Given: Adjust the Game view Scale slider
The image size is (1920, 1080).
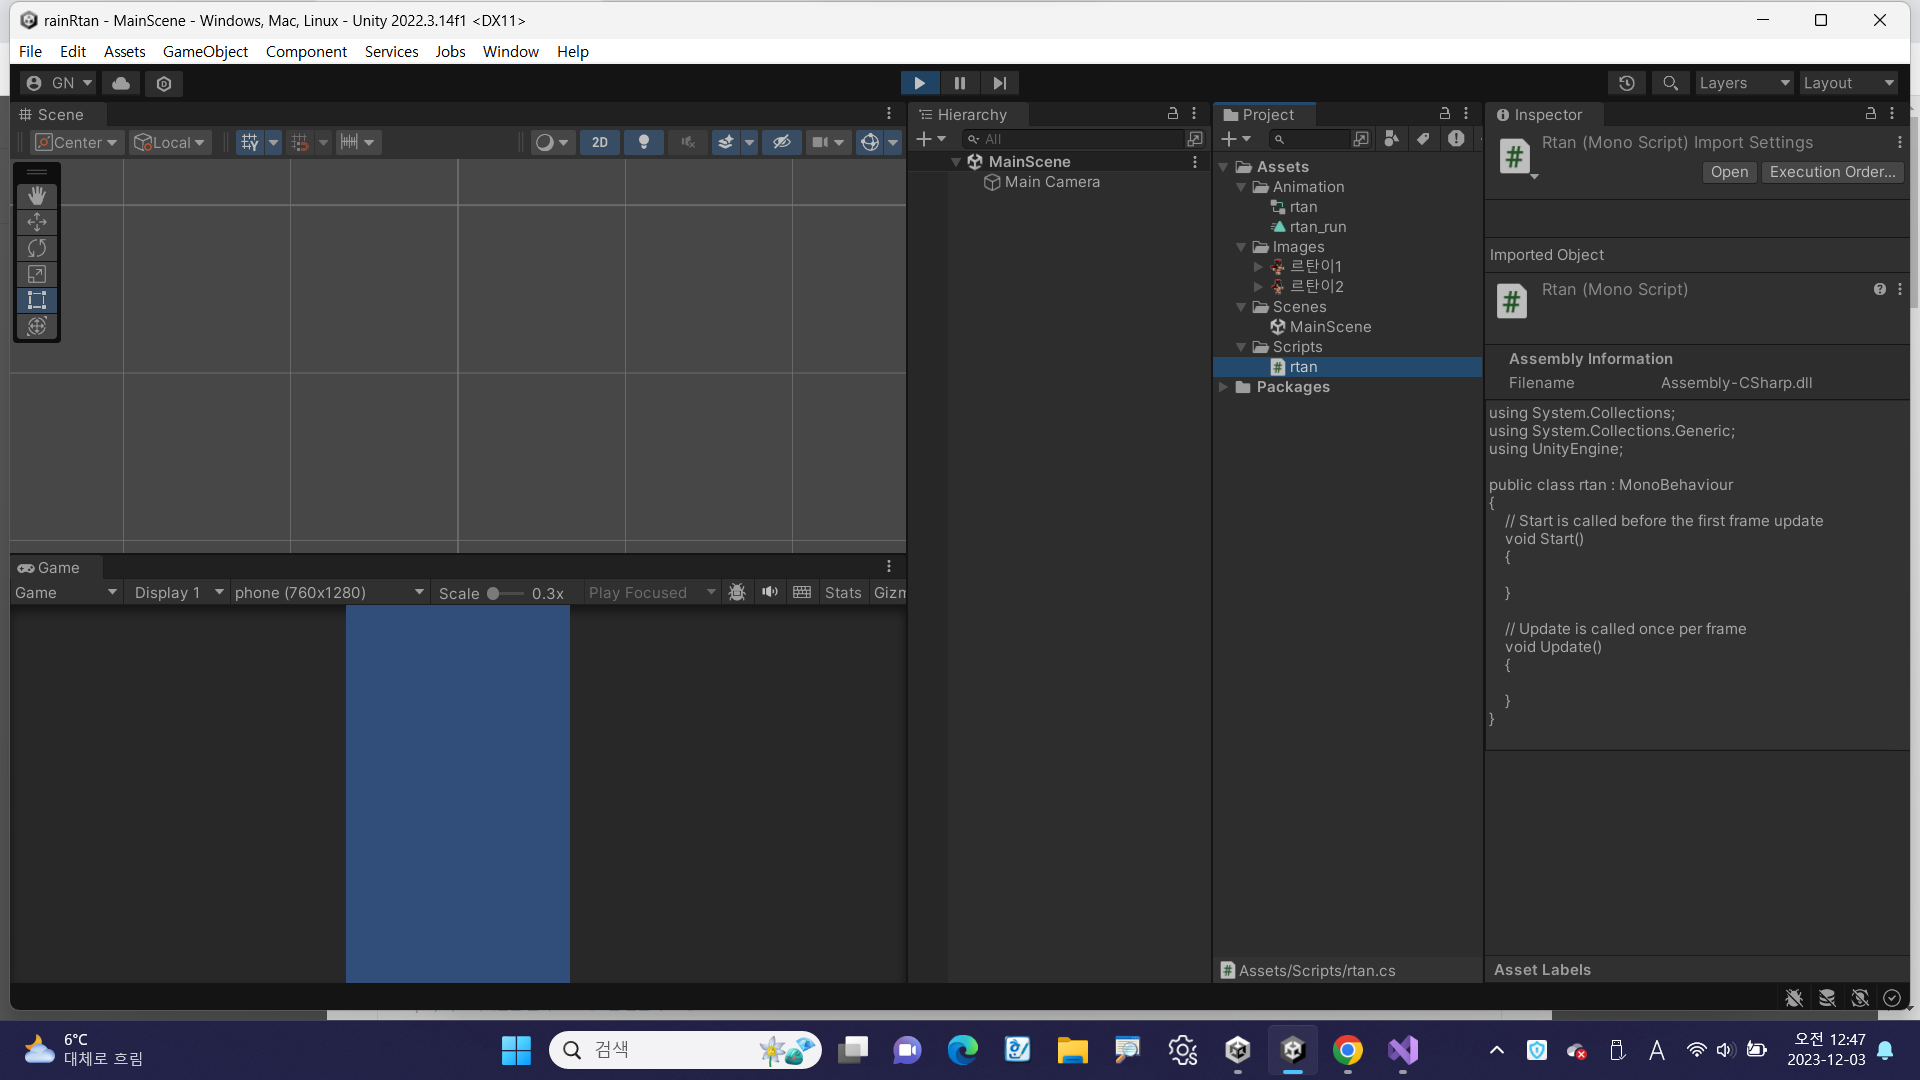Looking at the screenshot, I should pos(505,593).
